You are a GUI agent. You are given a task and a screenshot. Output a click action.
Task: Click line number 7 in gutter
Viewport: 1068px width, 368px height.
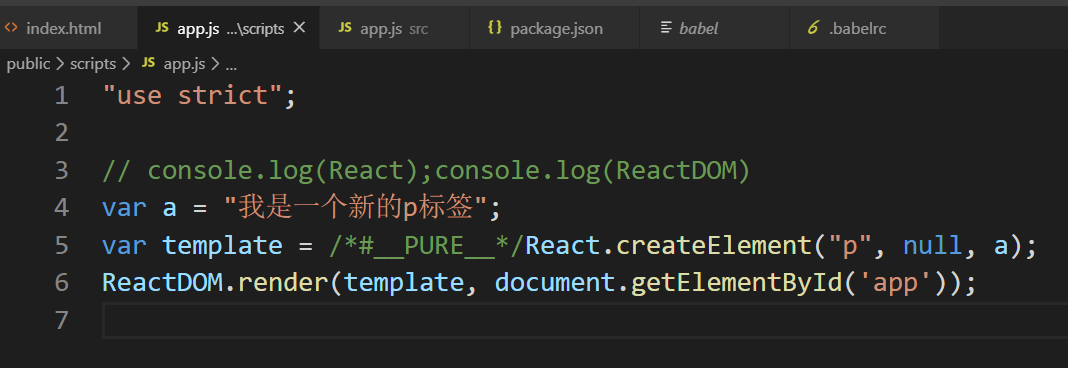tap(62, 320)
